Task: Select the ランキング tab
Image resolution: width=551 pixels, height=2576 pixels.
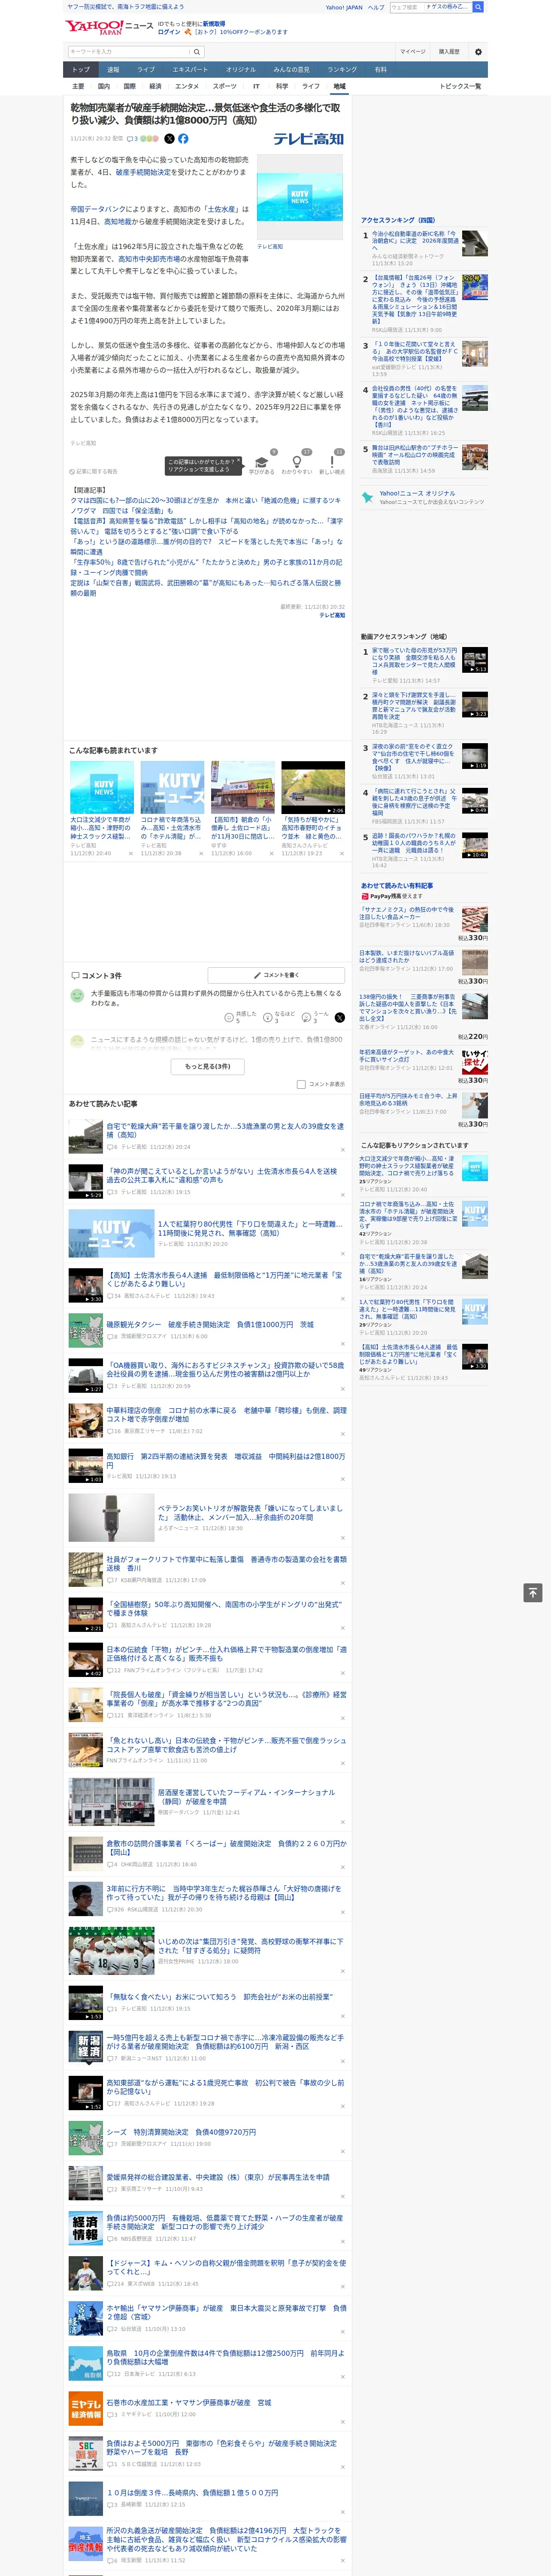Action: (342, 69)
